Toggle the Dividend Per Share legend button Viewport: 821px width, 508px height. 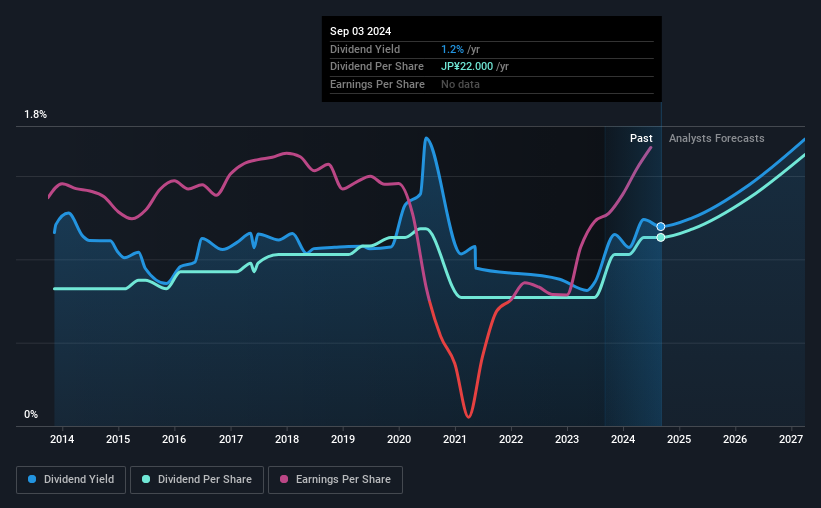pos(197,480)
